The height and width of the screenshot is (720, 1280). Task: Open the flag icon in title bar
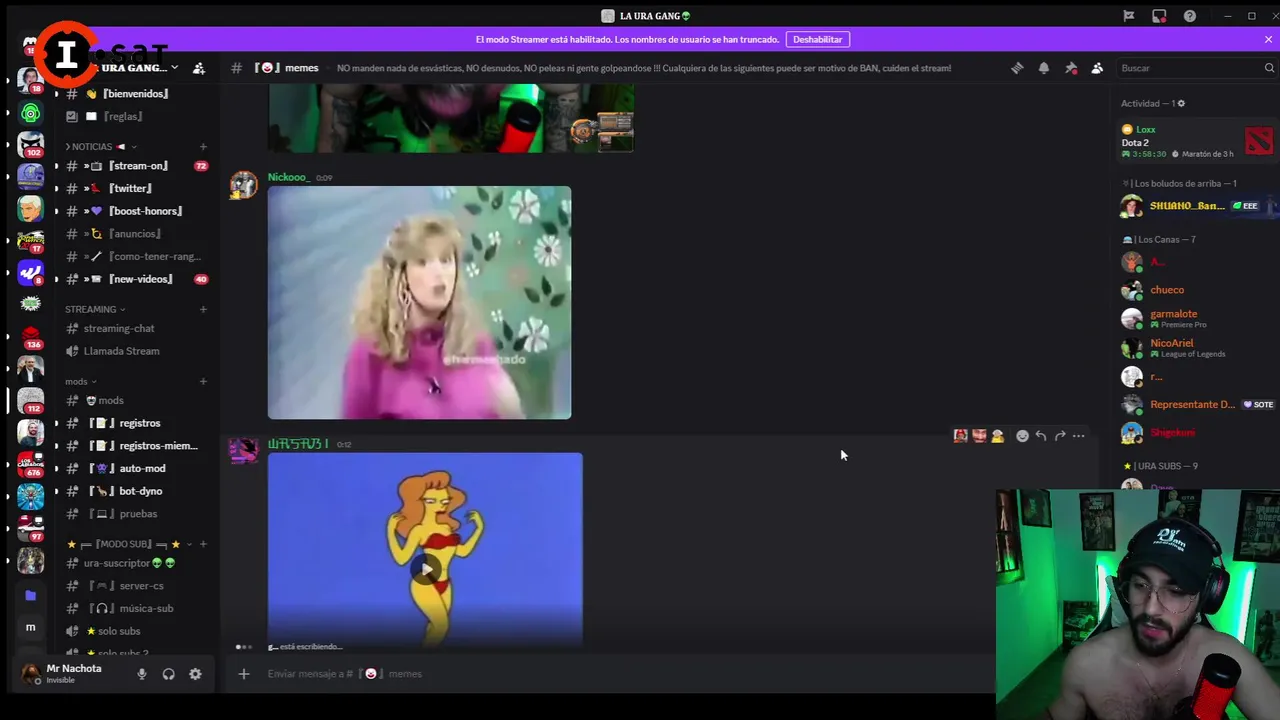1129,16
